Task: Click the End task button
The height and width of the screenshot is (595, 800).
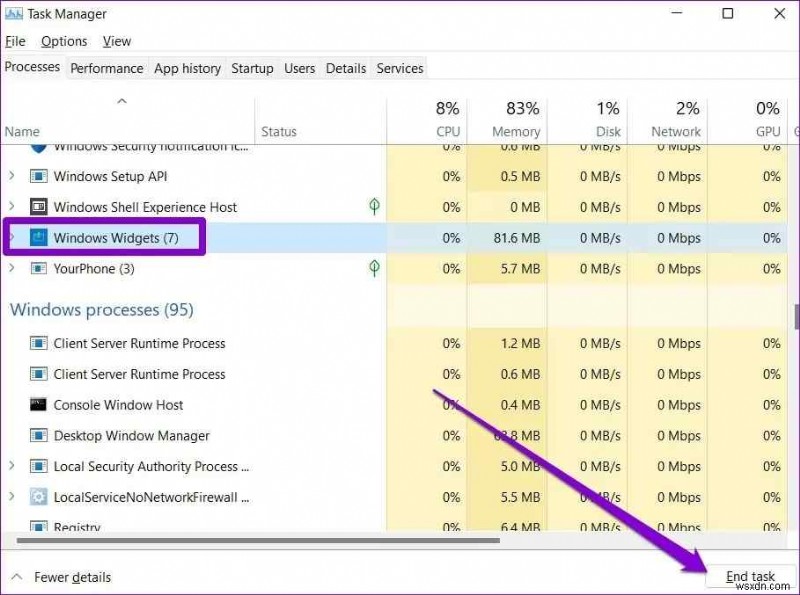Action: [x=751, y=575]
